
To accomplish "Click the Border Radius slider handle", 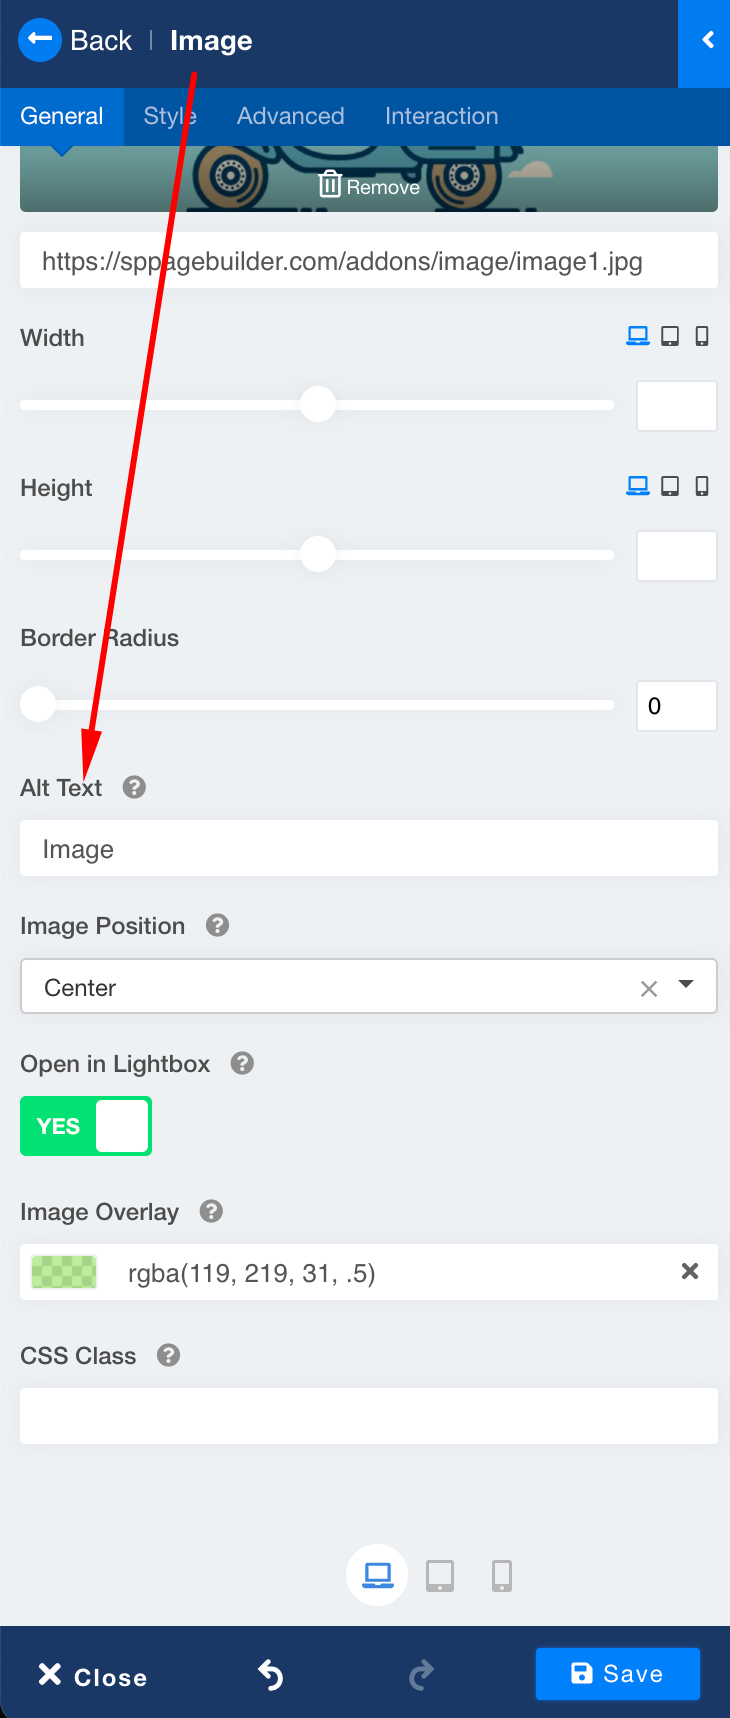I will click(x=38, y=704).
